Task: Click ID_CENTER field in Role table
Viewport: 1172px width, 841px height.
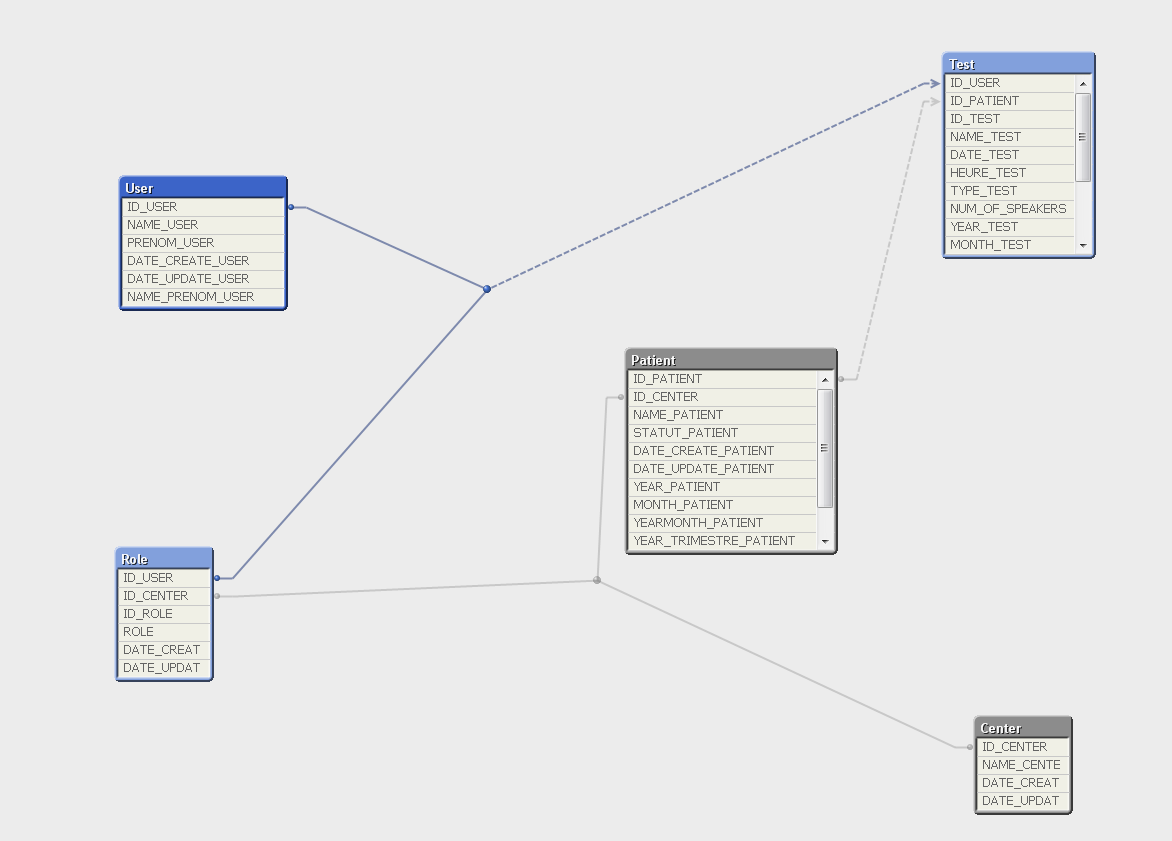Action: (x=164, y=596)
